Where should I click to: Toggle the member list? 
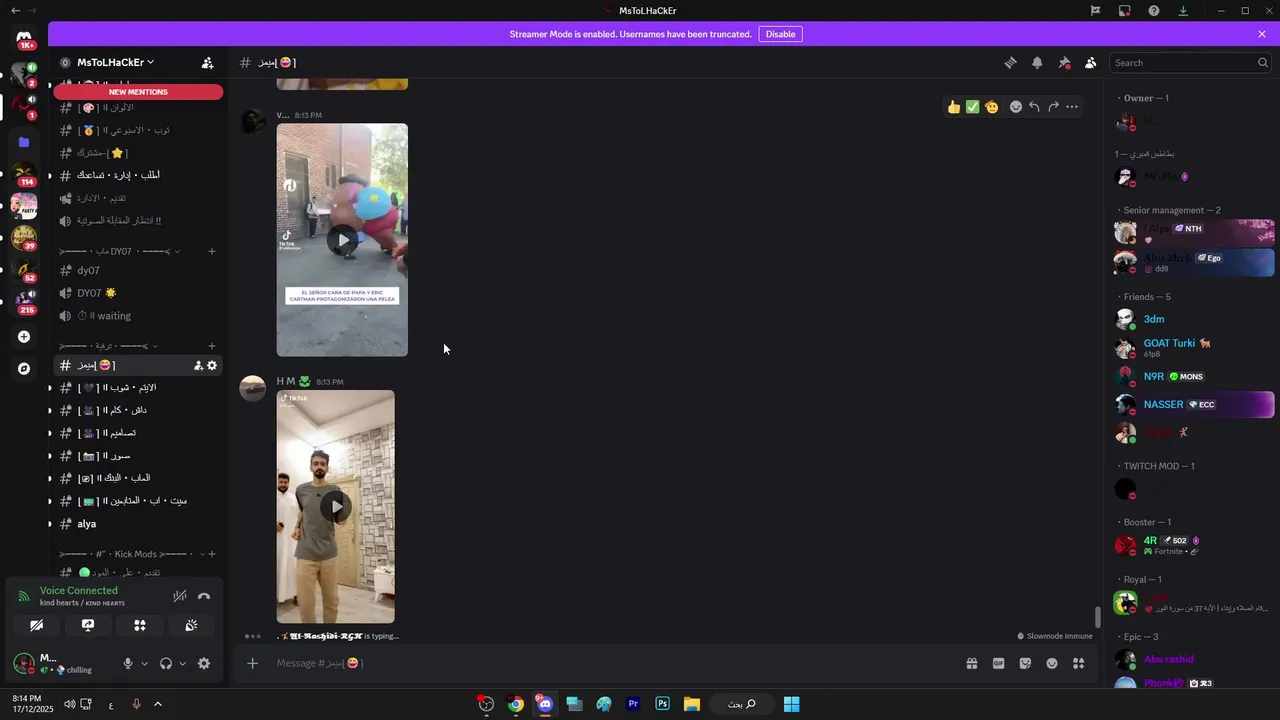tap(1091, 62)
